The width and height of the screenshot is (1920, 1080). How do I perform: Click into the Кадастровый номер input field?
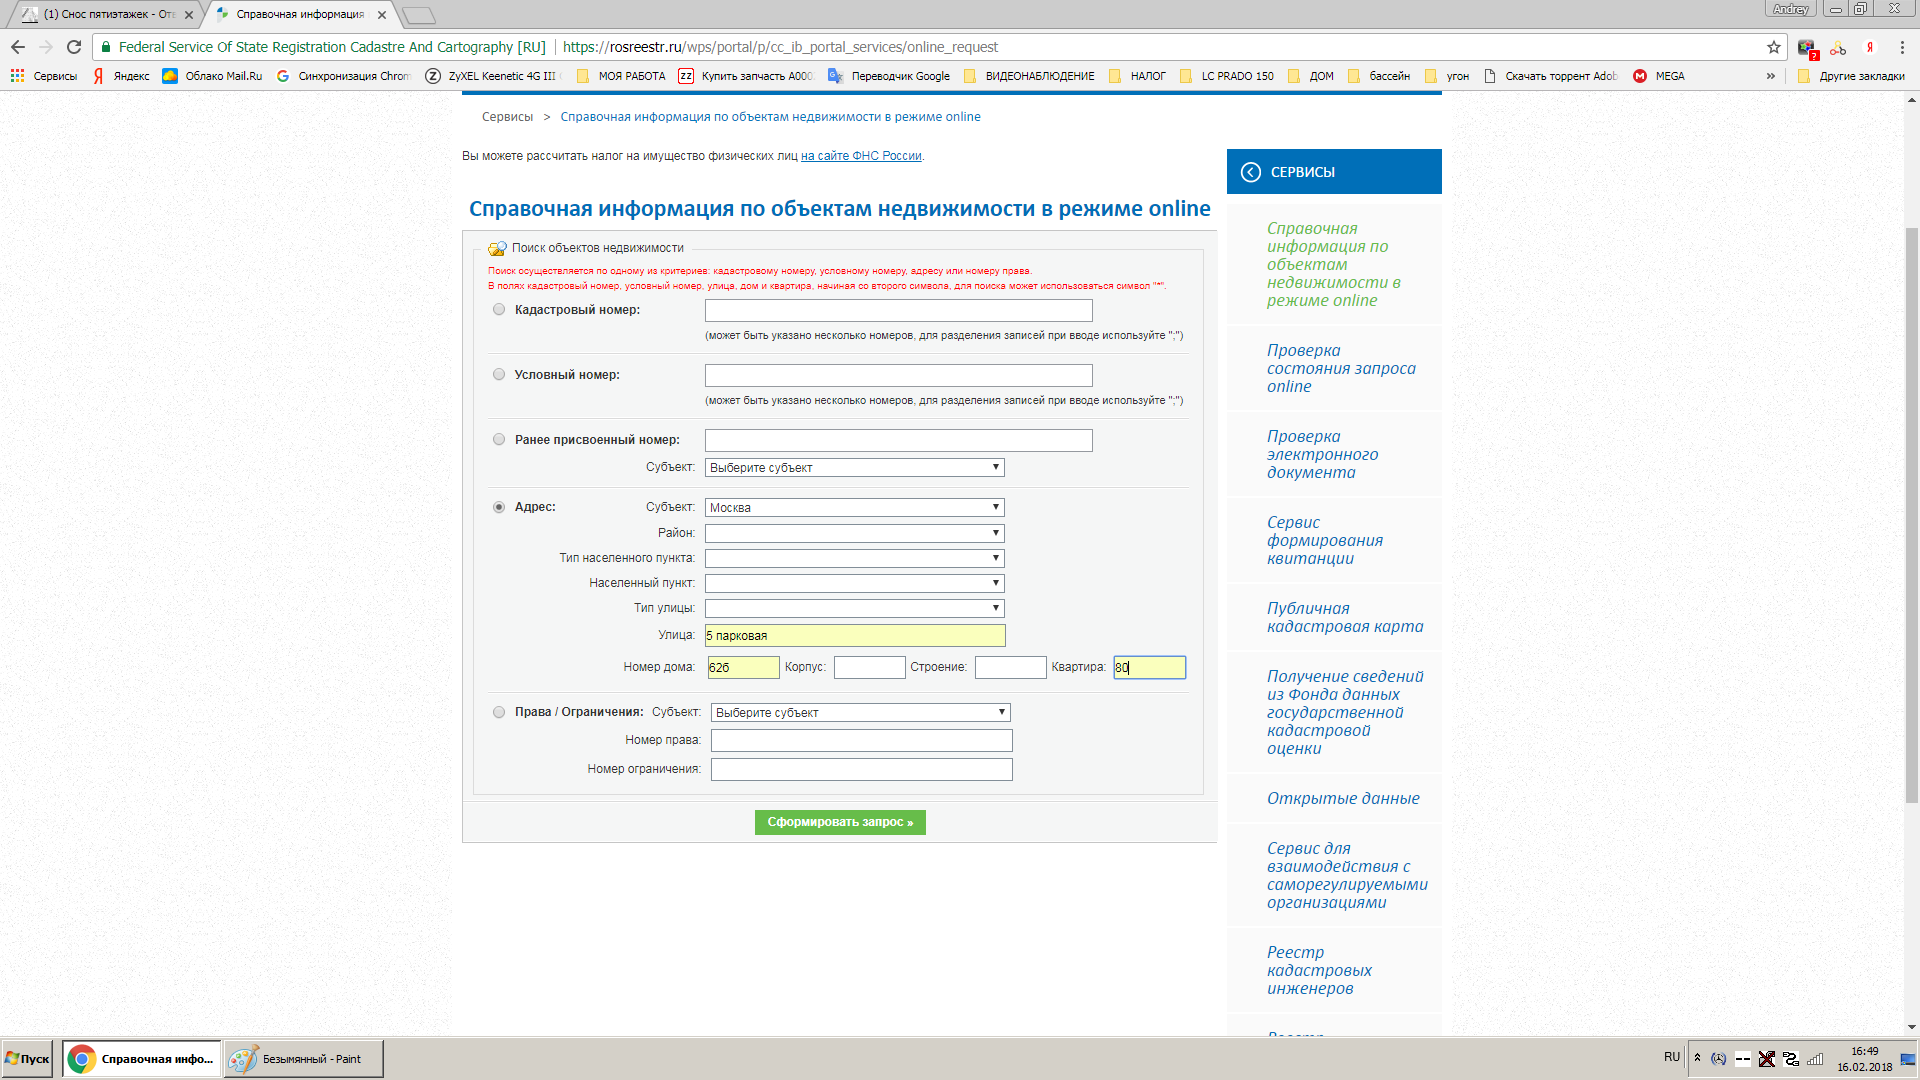tap(898, 310)
